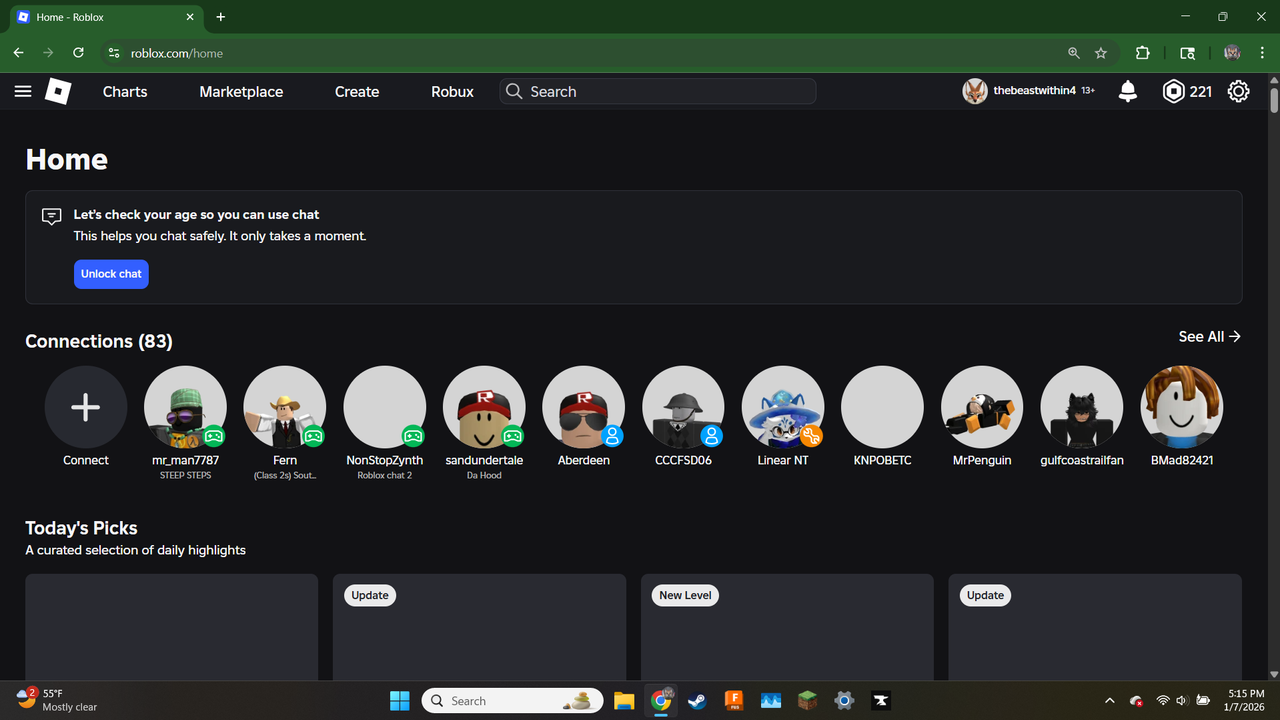Open NonStopZynth's avatar circle
The image size is (1280, 720).
click(x=385, y=407)
